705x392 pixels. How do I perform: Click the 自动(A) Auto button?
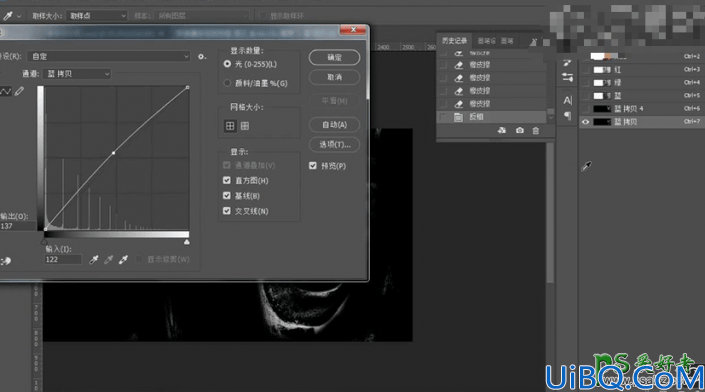(x=334, y=125)
